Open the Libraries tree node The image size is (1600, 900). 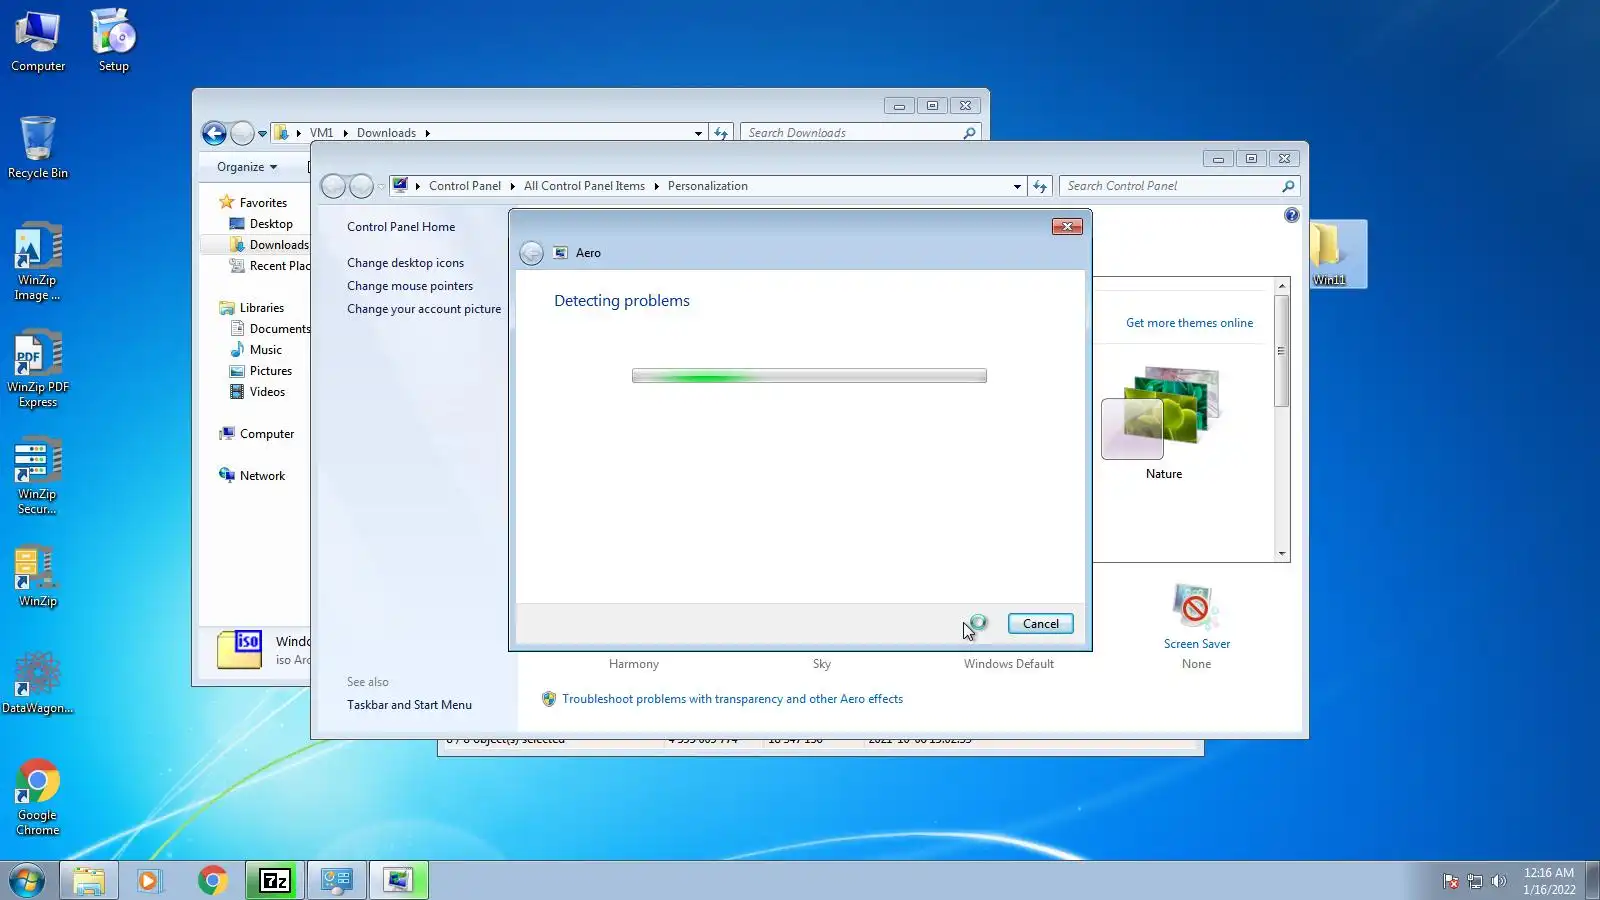(261, 308)
